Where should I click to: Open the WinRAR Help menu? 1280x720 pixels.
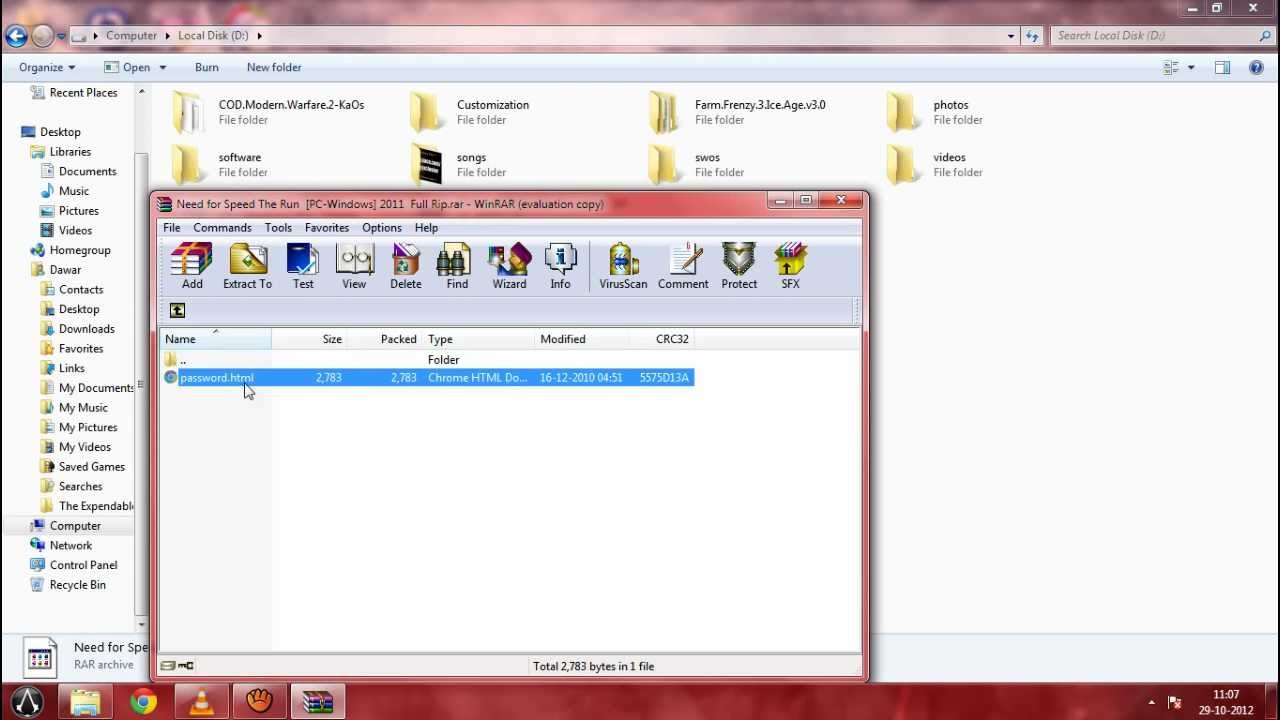click(426, 228)
